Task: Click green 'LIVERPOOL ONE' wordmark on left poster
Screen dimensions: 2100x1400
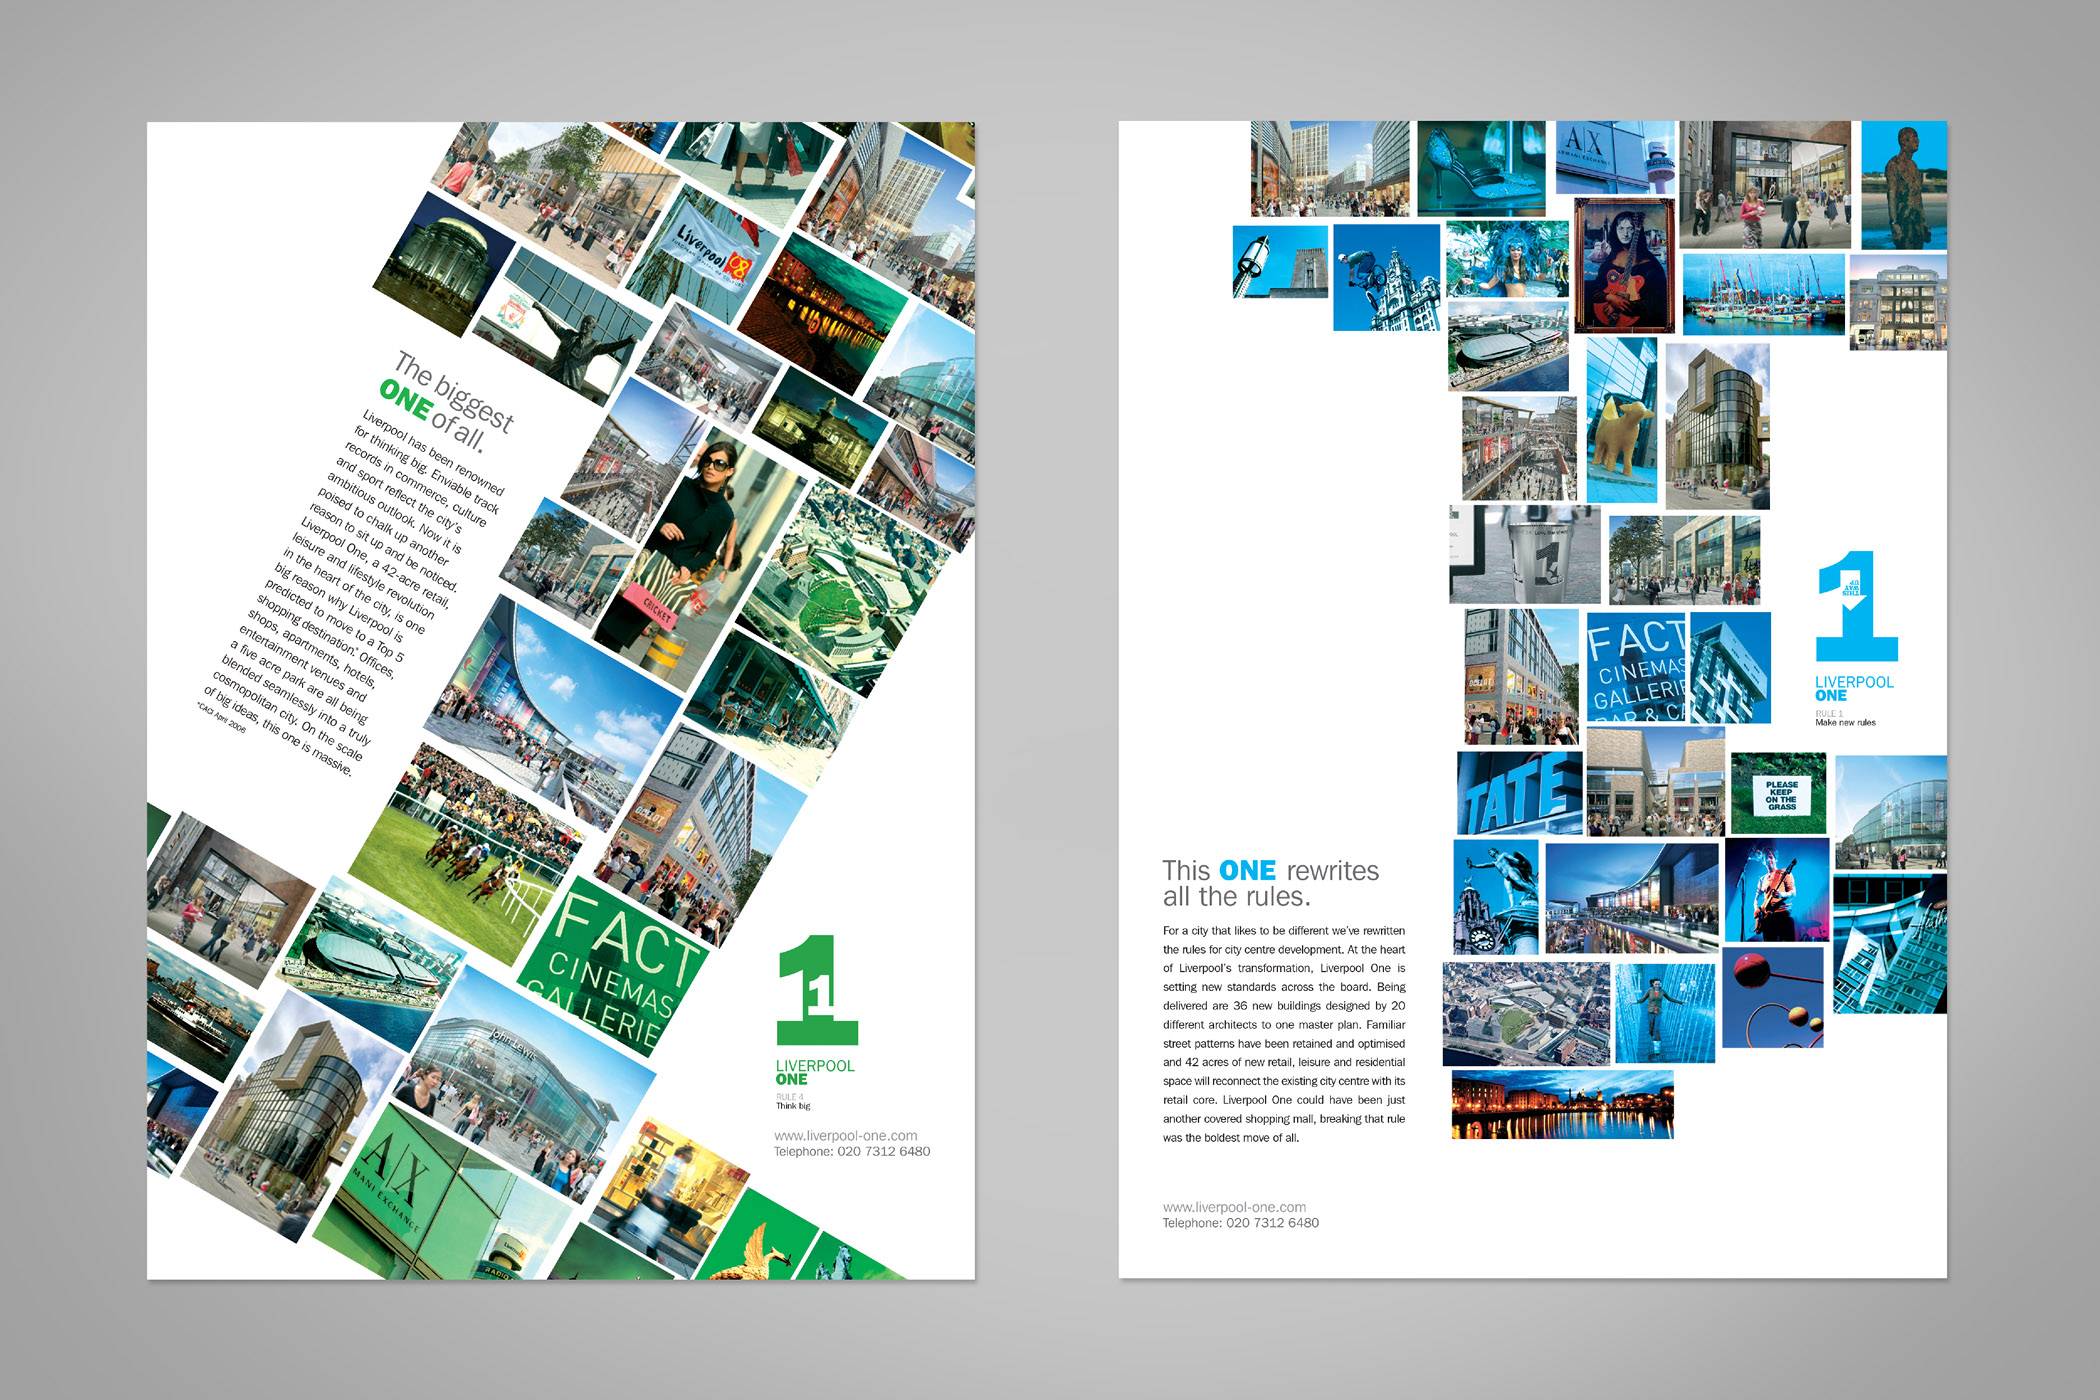Action: click(815, 1072)
